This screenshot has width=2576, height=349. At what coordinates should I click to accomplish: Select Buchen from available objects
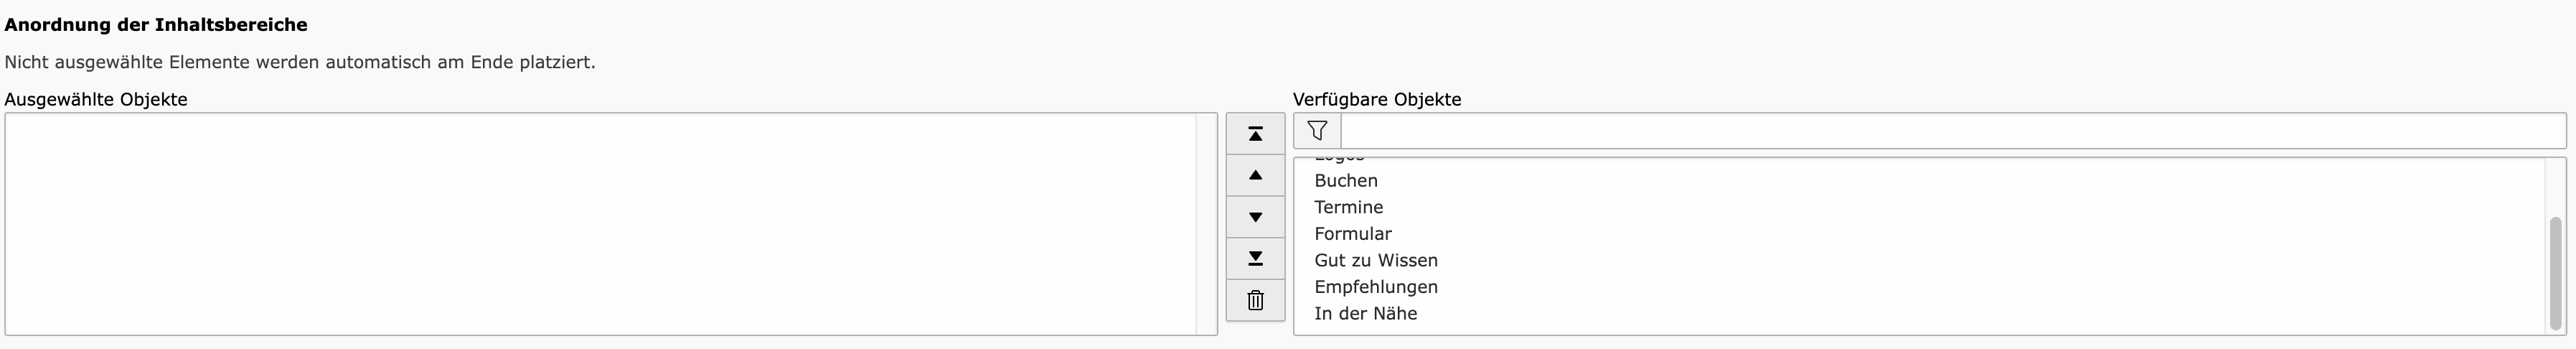(1345, 181)
